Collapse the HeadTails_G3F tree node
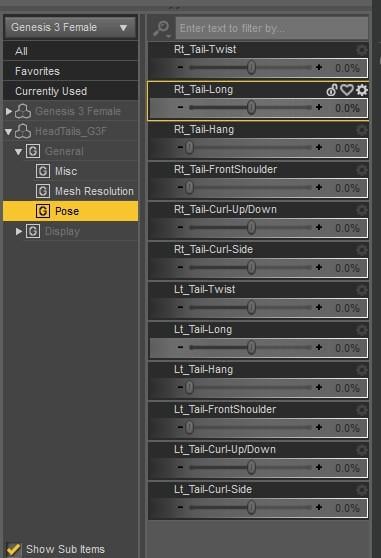The image size is (381, 558). (x=9, y=132)
